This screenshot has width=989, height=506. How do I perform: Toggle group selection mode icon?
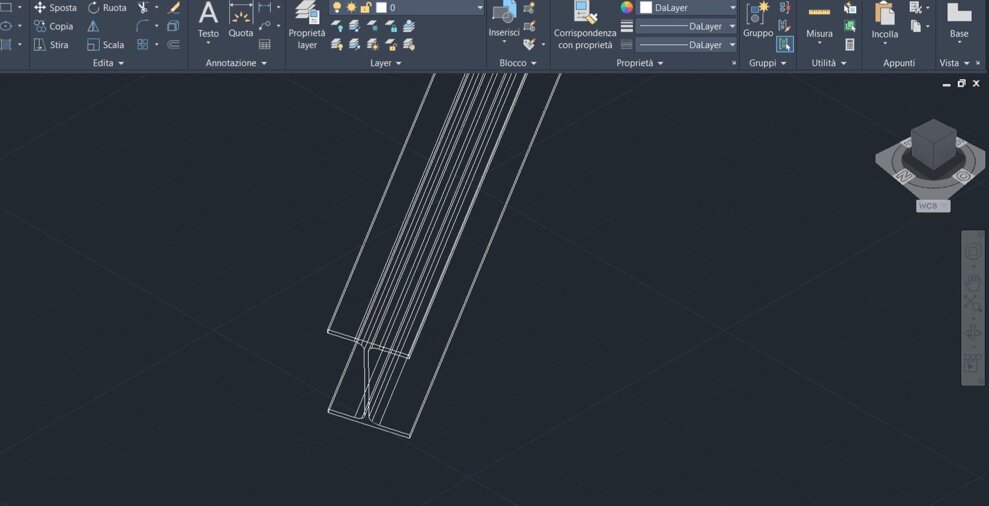pos(785,45)
